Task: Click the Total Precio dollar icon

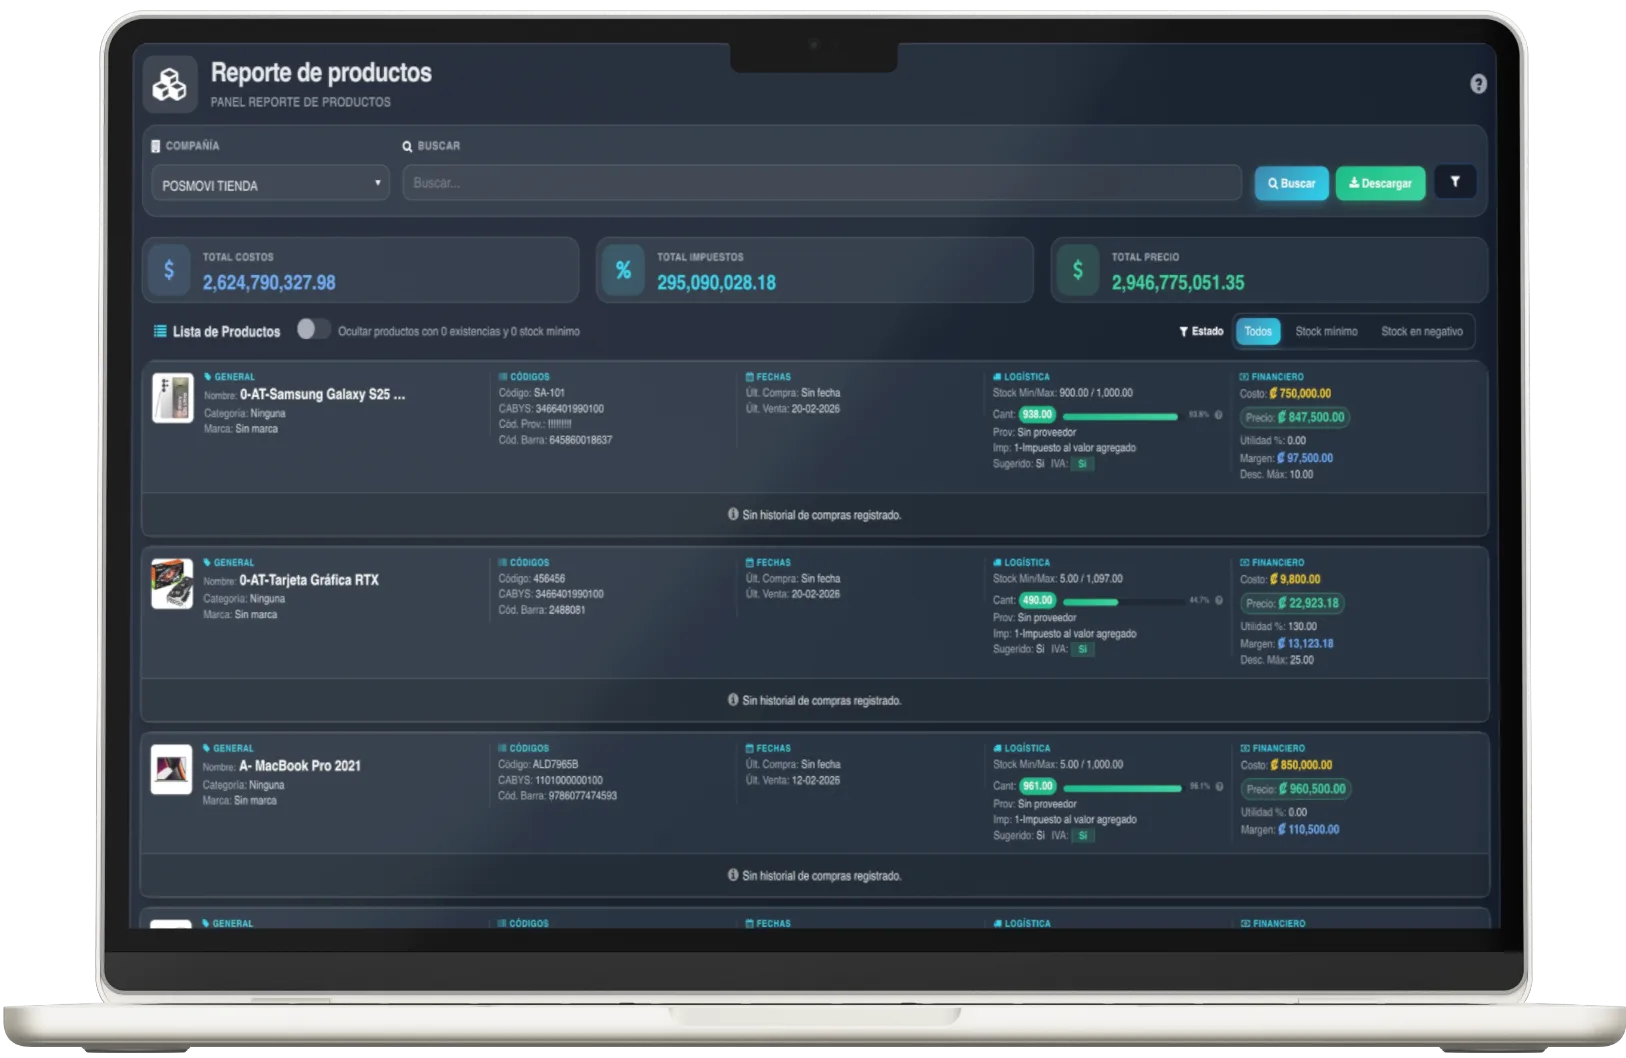Action: [1077, 270]
